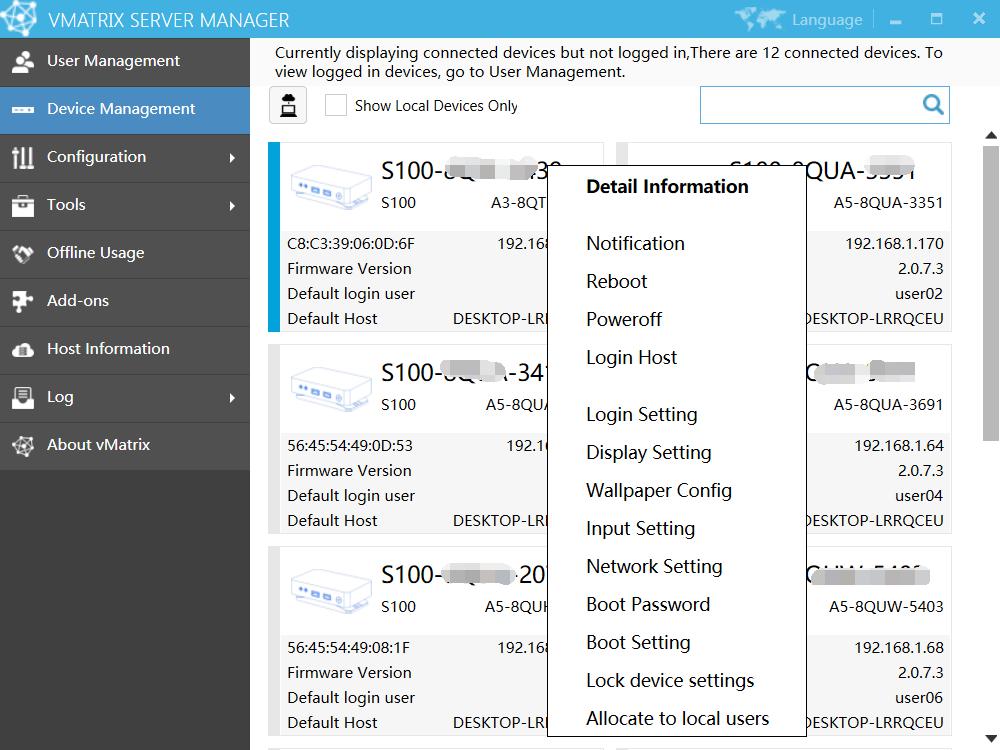The width and height of the screenshot is (1000, 750).
Task: Click serial A5-8QUA-3351
Action: [888, 203]
